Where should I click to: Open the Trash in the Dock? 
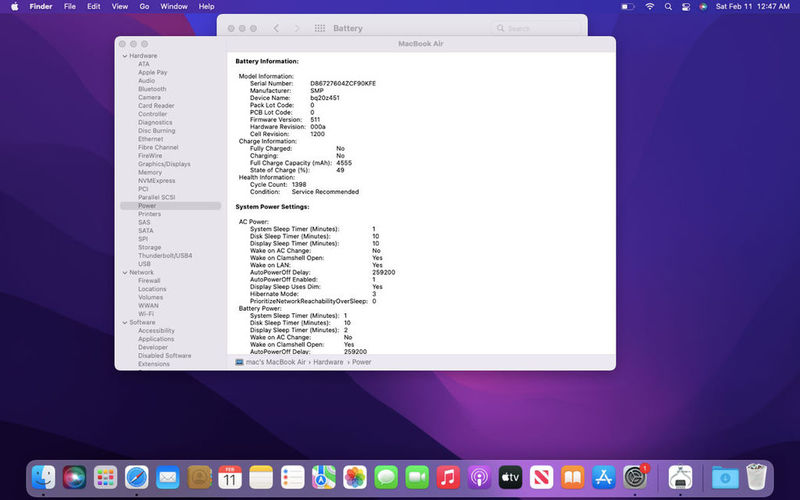pos(756,477)
